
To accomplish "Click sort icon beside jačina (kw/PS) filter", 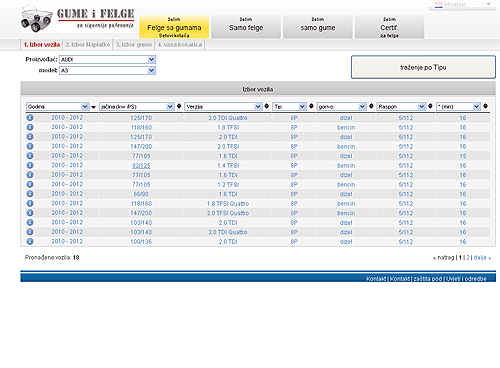I will pos(179,106).
